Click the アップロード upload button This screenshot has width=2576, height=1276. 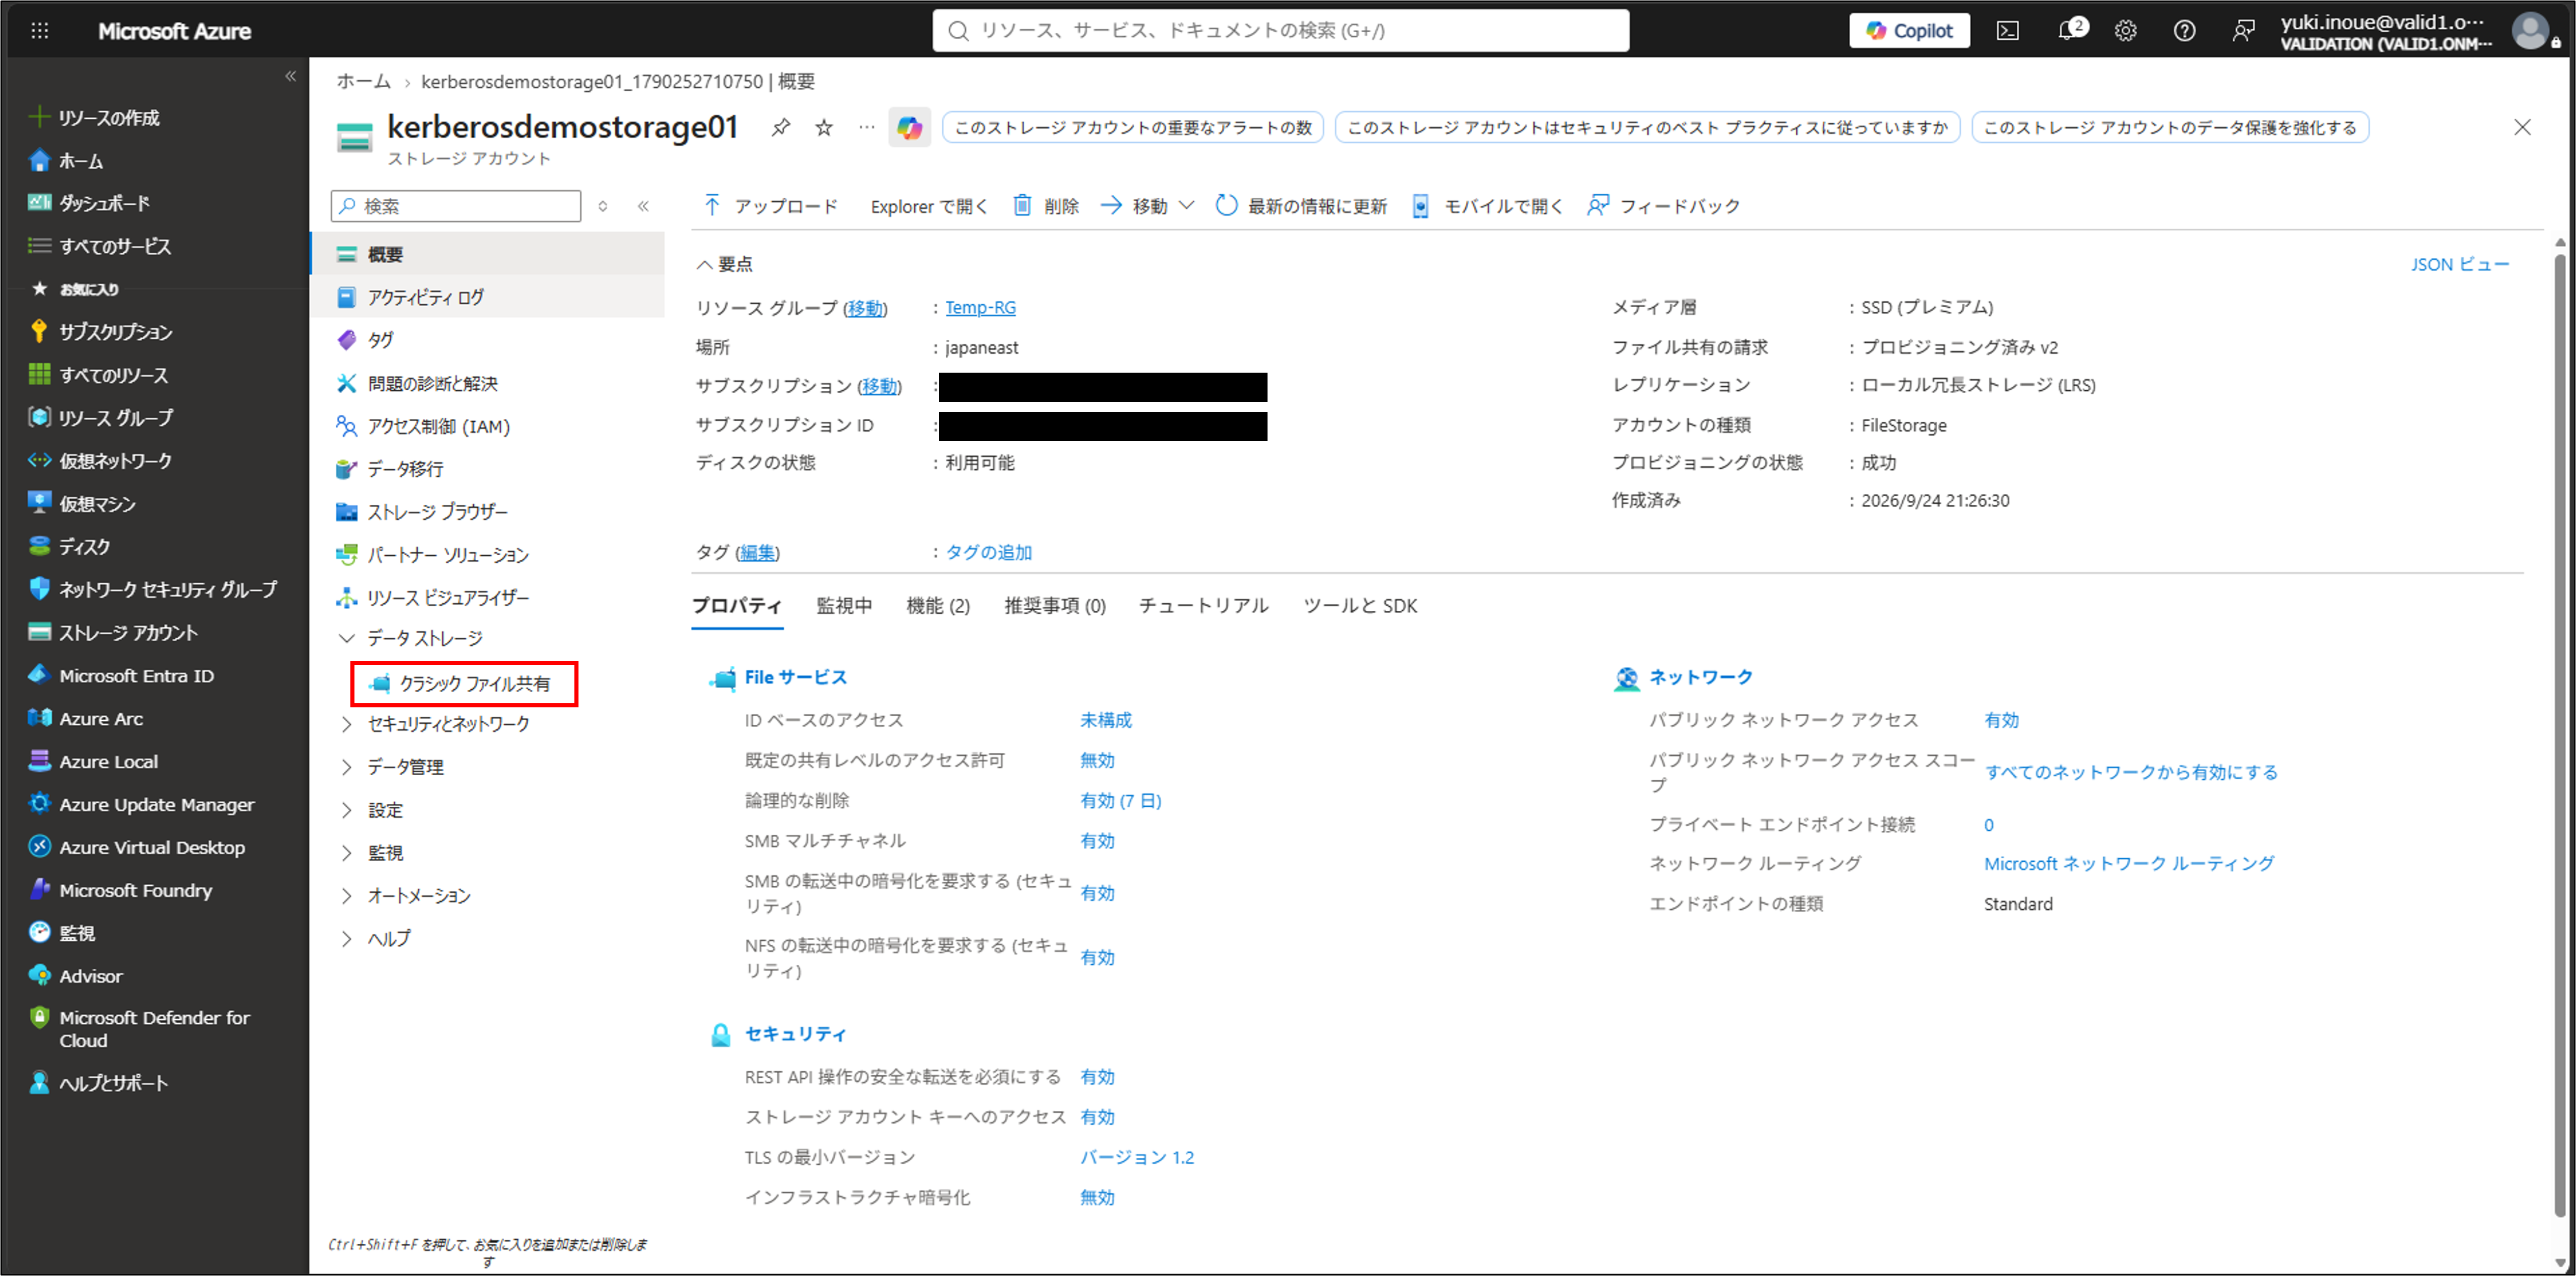771,206
